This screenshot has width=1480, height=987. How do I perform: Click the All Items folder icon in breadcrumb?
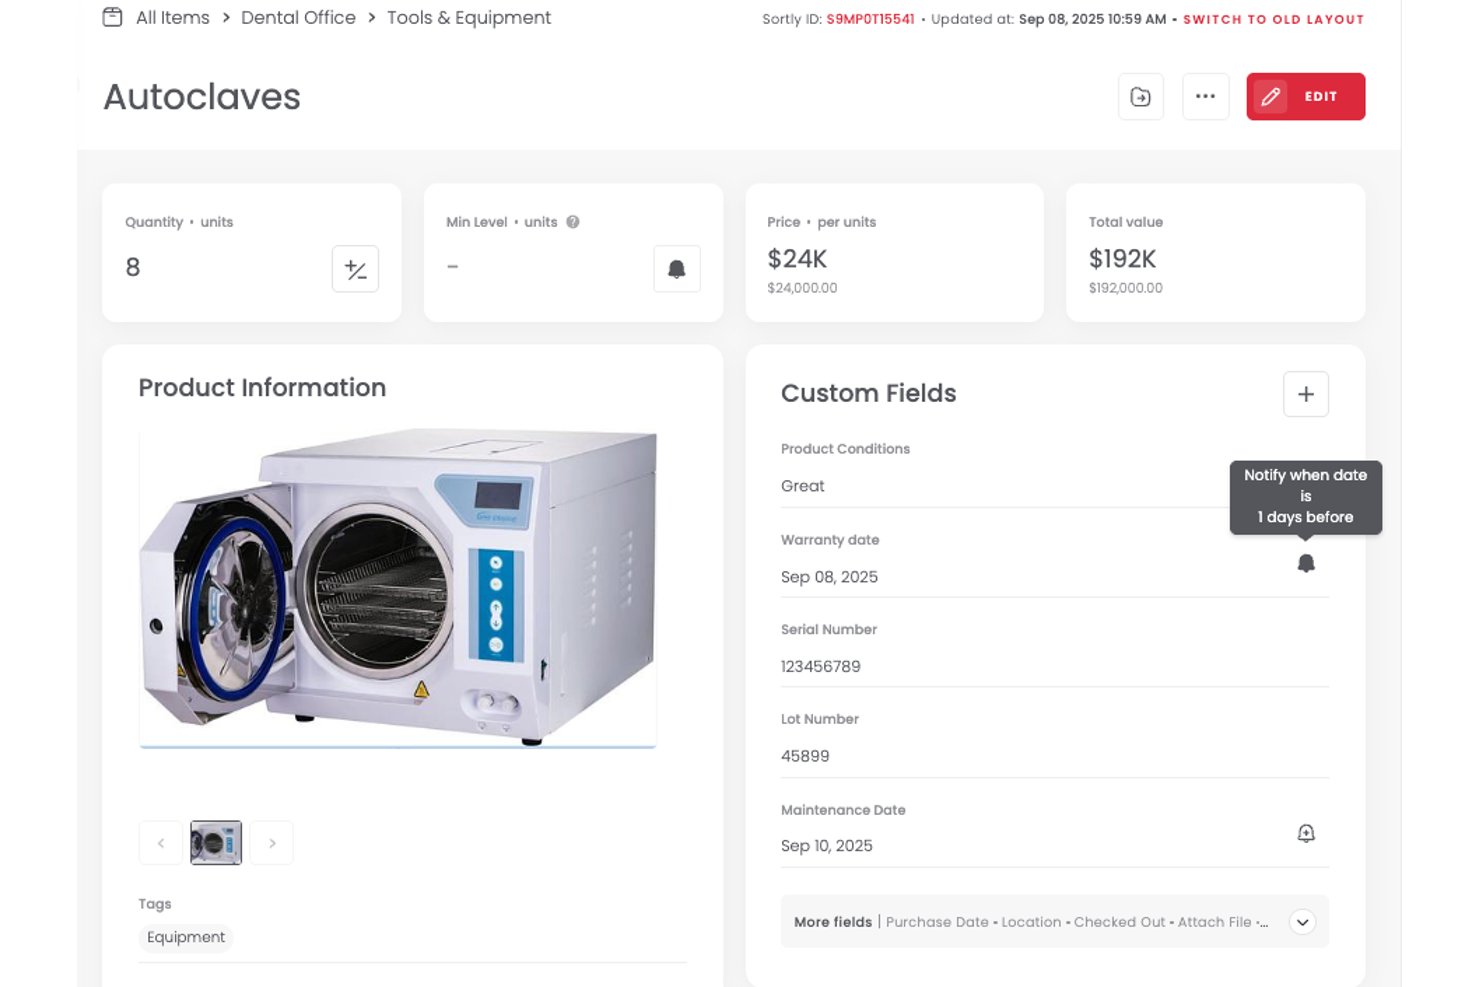point(113,17)
